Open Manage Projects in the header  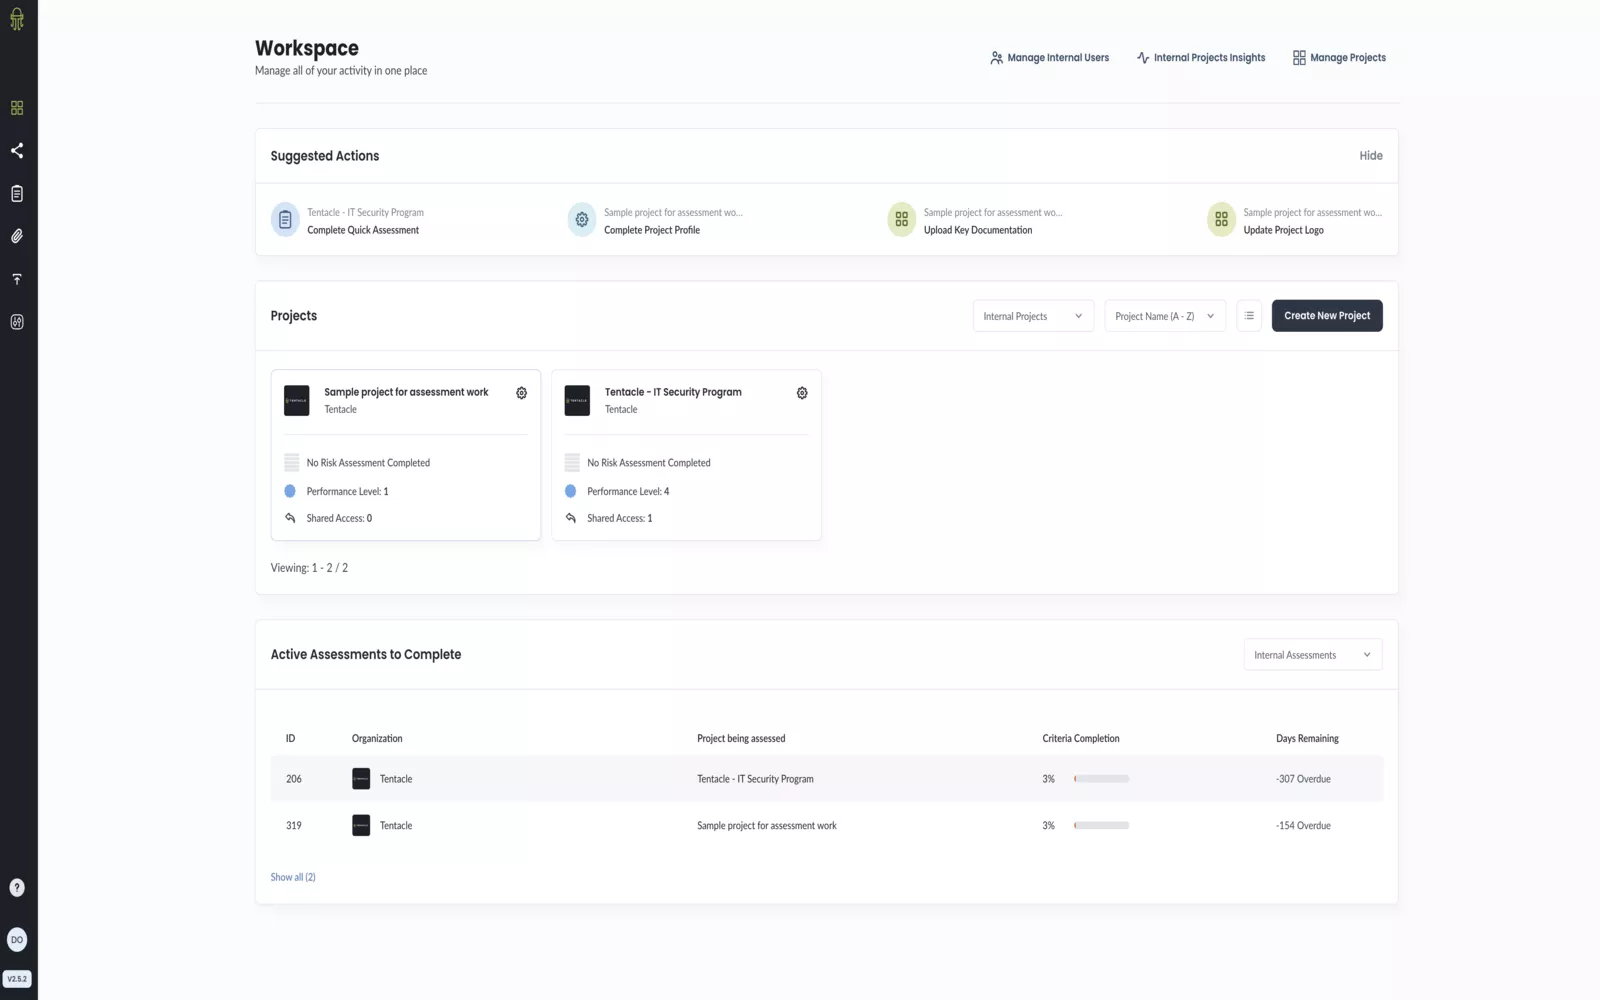click(1339, 58)
